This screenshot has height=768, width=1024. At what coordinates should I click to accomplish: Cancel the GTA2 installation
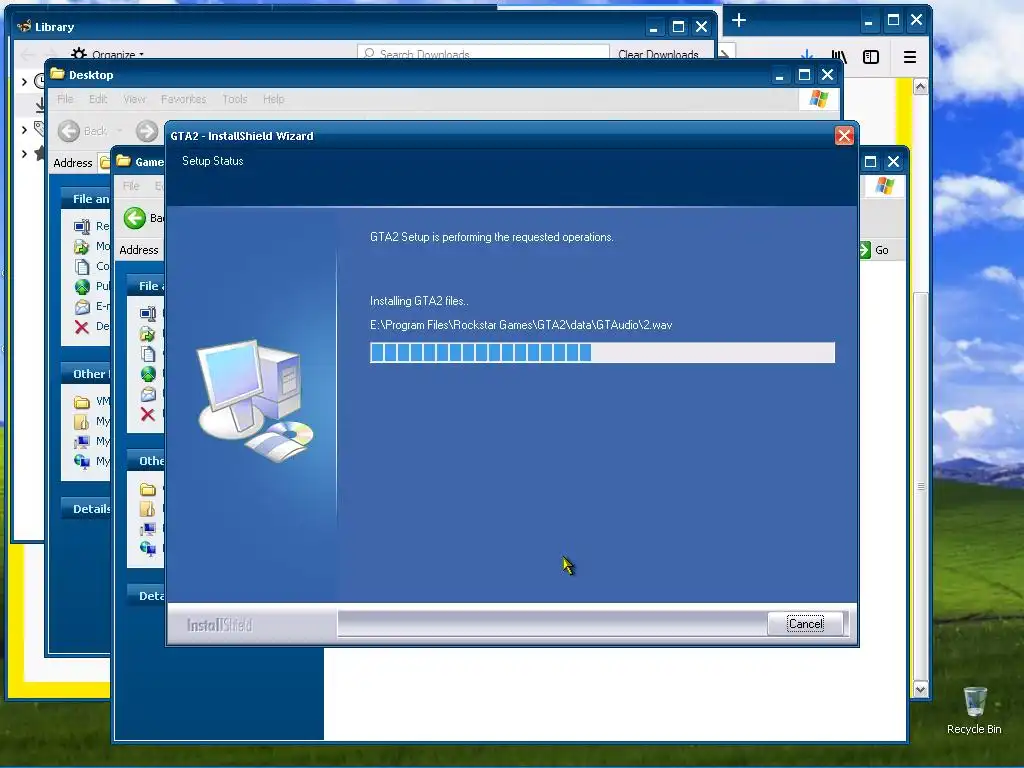(x=805, y=624)
